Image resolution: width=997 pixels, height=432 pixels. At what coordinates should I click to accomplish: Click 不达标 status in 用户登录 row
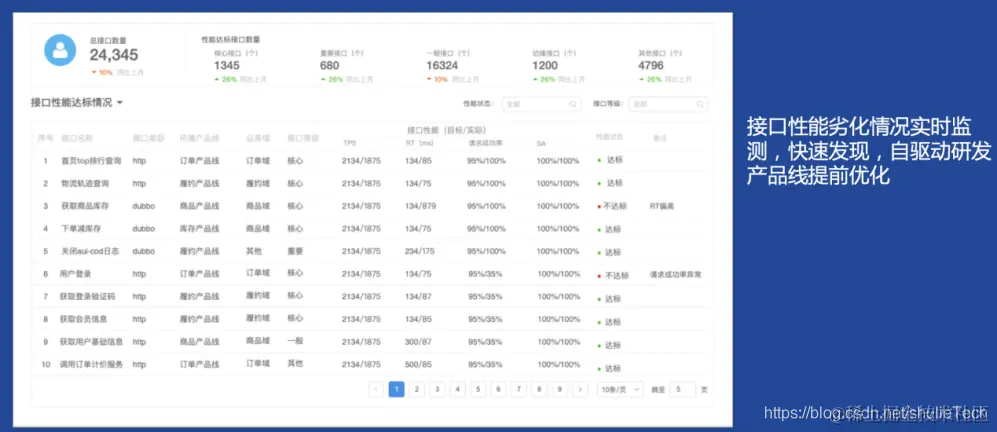tap(614, 275)
